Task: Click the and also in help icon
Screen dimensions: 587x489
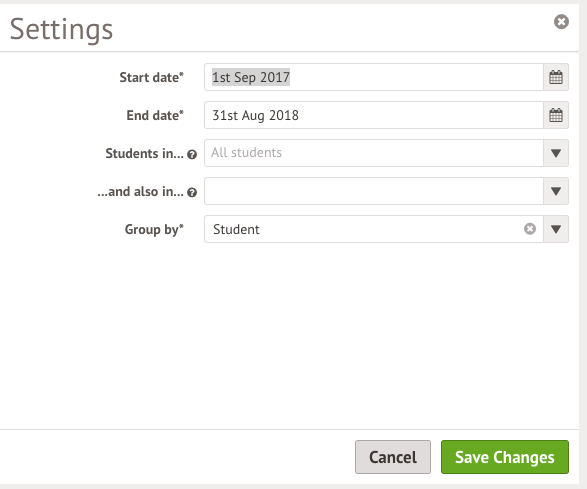Action: point(192,192)
